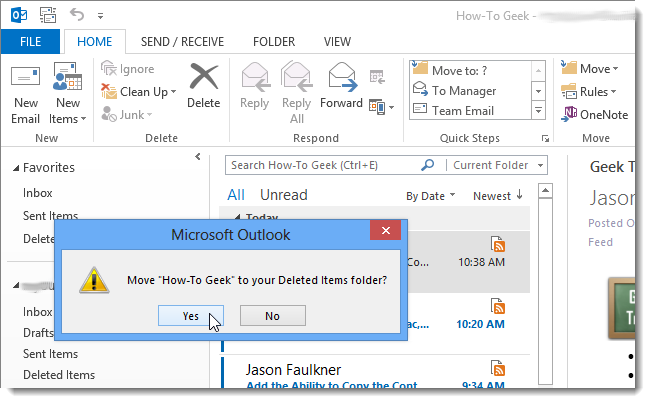Open the Move dropdown in ribbon
This screenshot has height=403, width=650.
coord(589,68)
